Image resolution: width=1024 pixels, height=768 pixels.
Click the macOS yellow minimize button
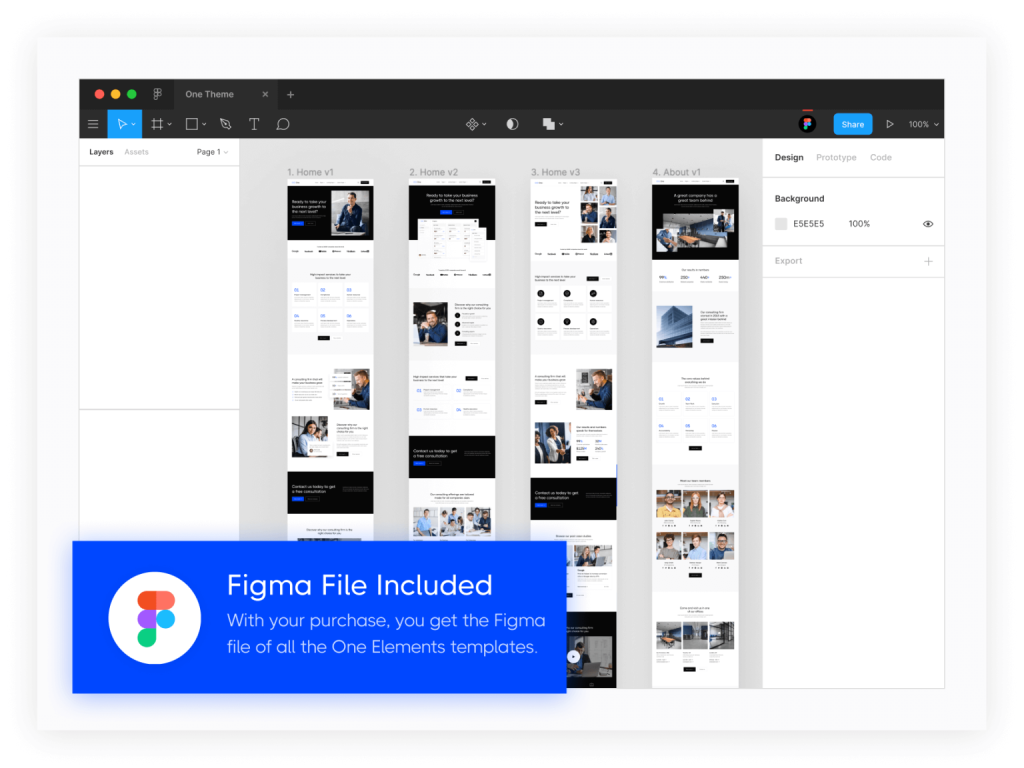pyautogui.click(x=116, y=94)
